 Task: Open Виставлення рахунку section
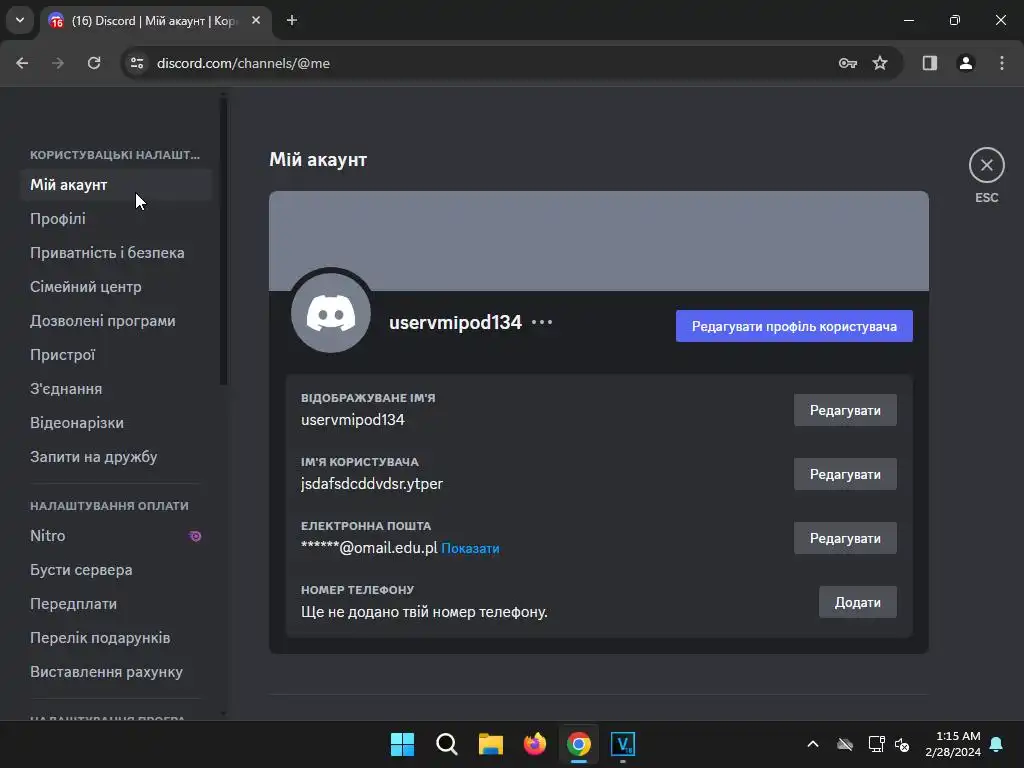116,671
